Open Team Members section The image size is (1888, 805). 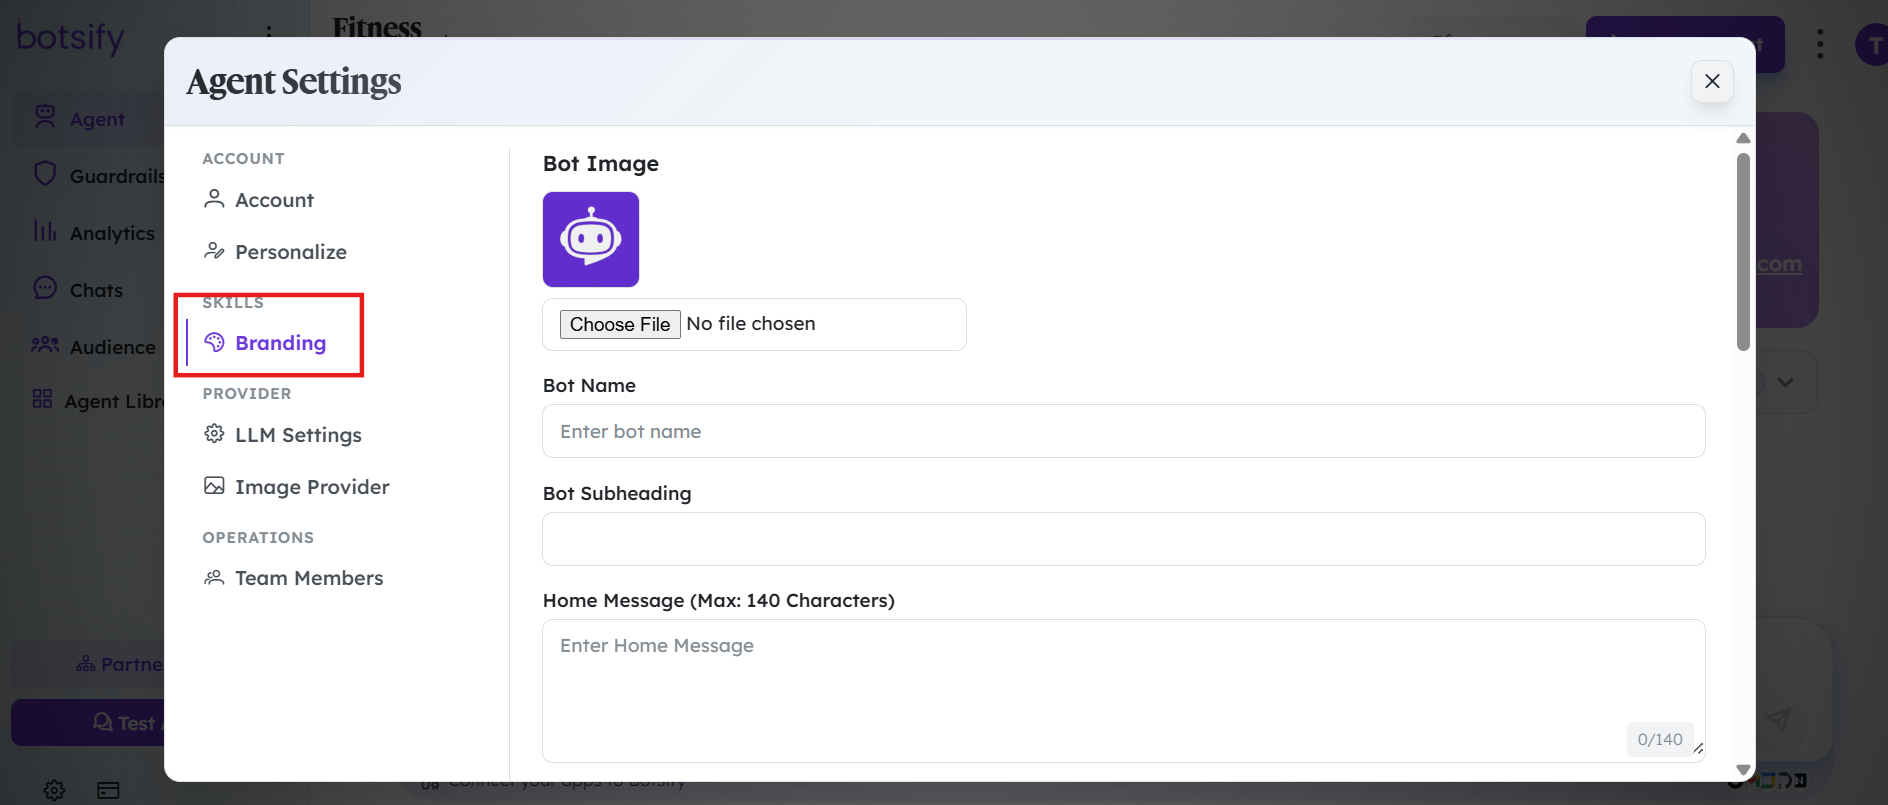coord(293,578)
